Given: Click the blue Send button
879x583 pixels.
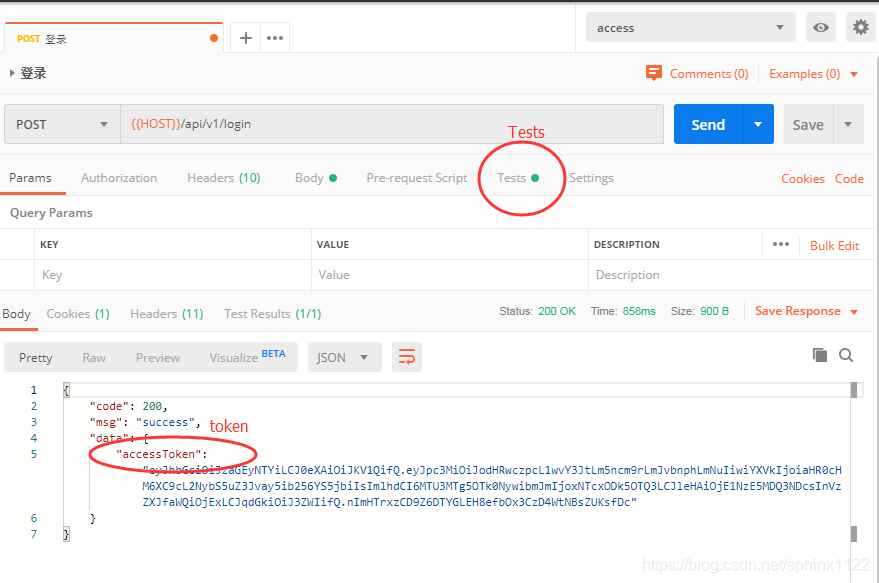Looking at the screenshot, I should tap(708, 124).
